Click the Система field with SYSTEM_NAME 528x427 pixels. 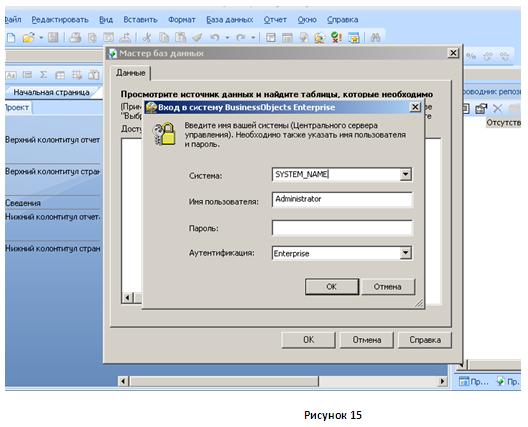pos(341,174)
